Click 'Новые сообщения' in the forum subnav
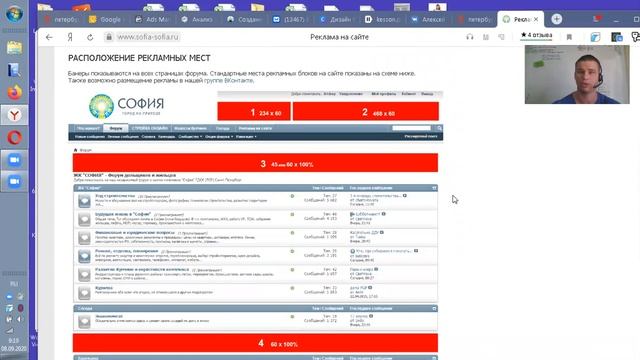This screenshot has height=360, width=640. coord(90,137)
